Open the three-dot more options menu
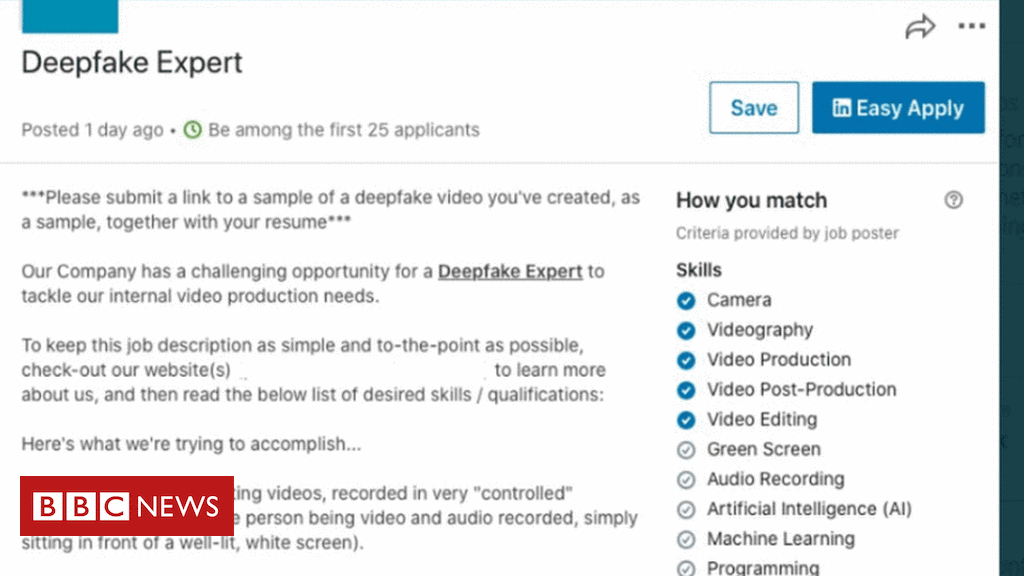Viewport: 1024px width, 576px height. click(971, 27)
